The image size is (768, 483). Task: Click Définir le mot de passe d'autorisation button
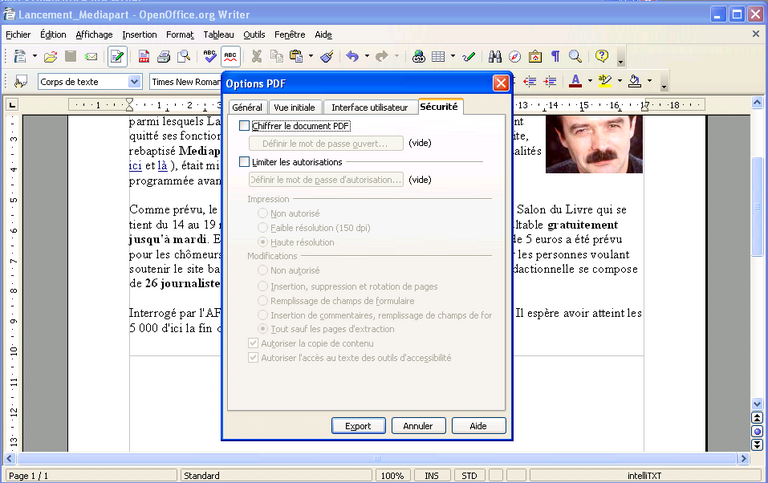[x=326, y=180]
